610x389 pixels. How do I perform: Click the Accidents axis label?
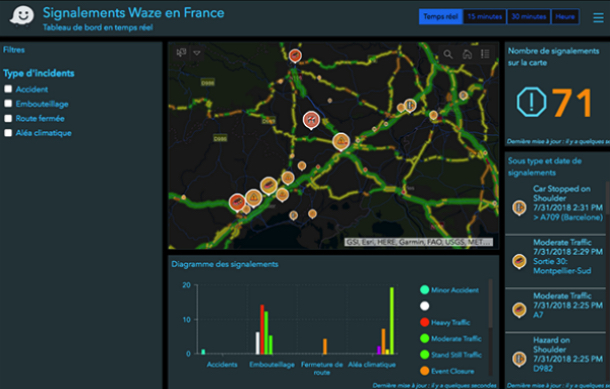(222, 364)
